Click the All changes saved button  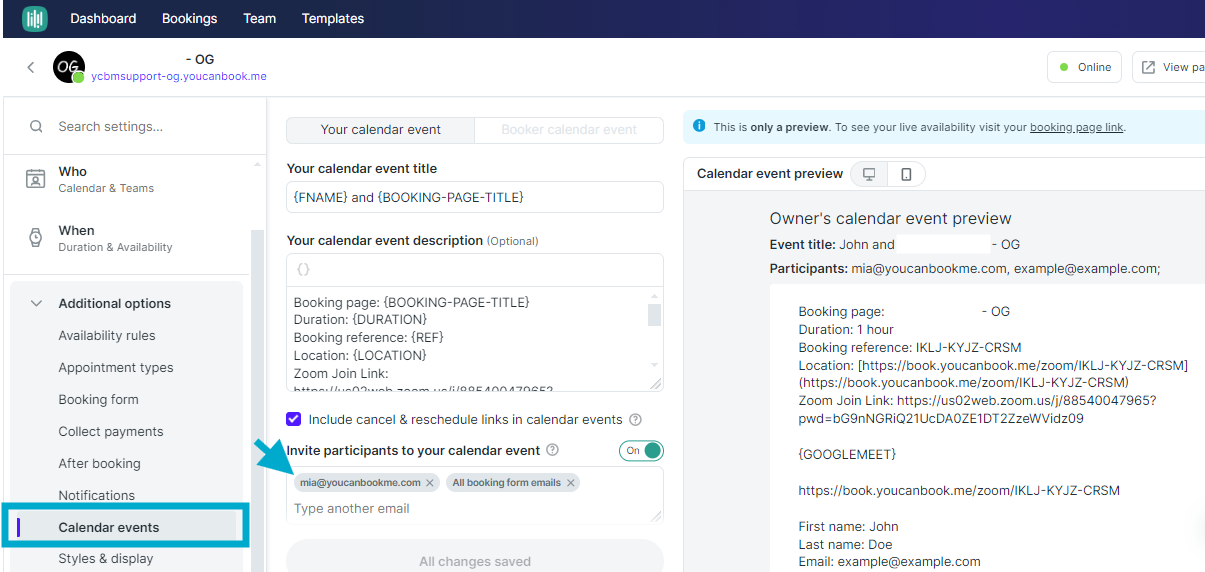[475, 558]
